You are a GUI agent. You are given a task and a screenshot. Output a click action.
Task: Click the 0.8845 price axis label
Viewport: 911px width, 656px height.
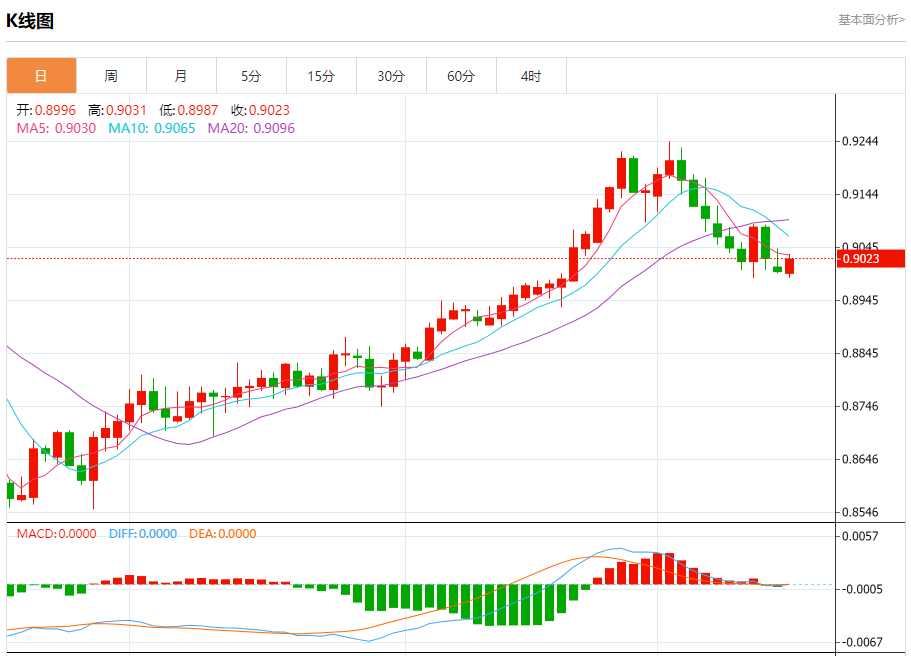click(x=860, y=353)
